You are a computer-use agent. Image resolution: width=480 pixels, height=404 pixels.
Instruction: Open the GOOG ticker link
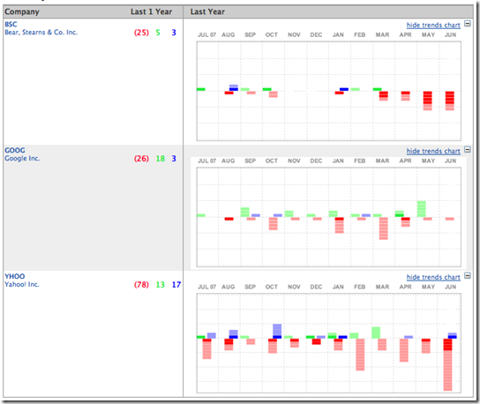[15, 150]
